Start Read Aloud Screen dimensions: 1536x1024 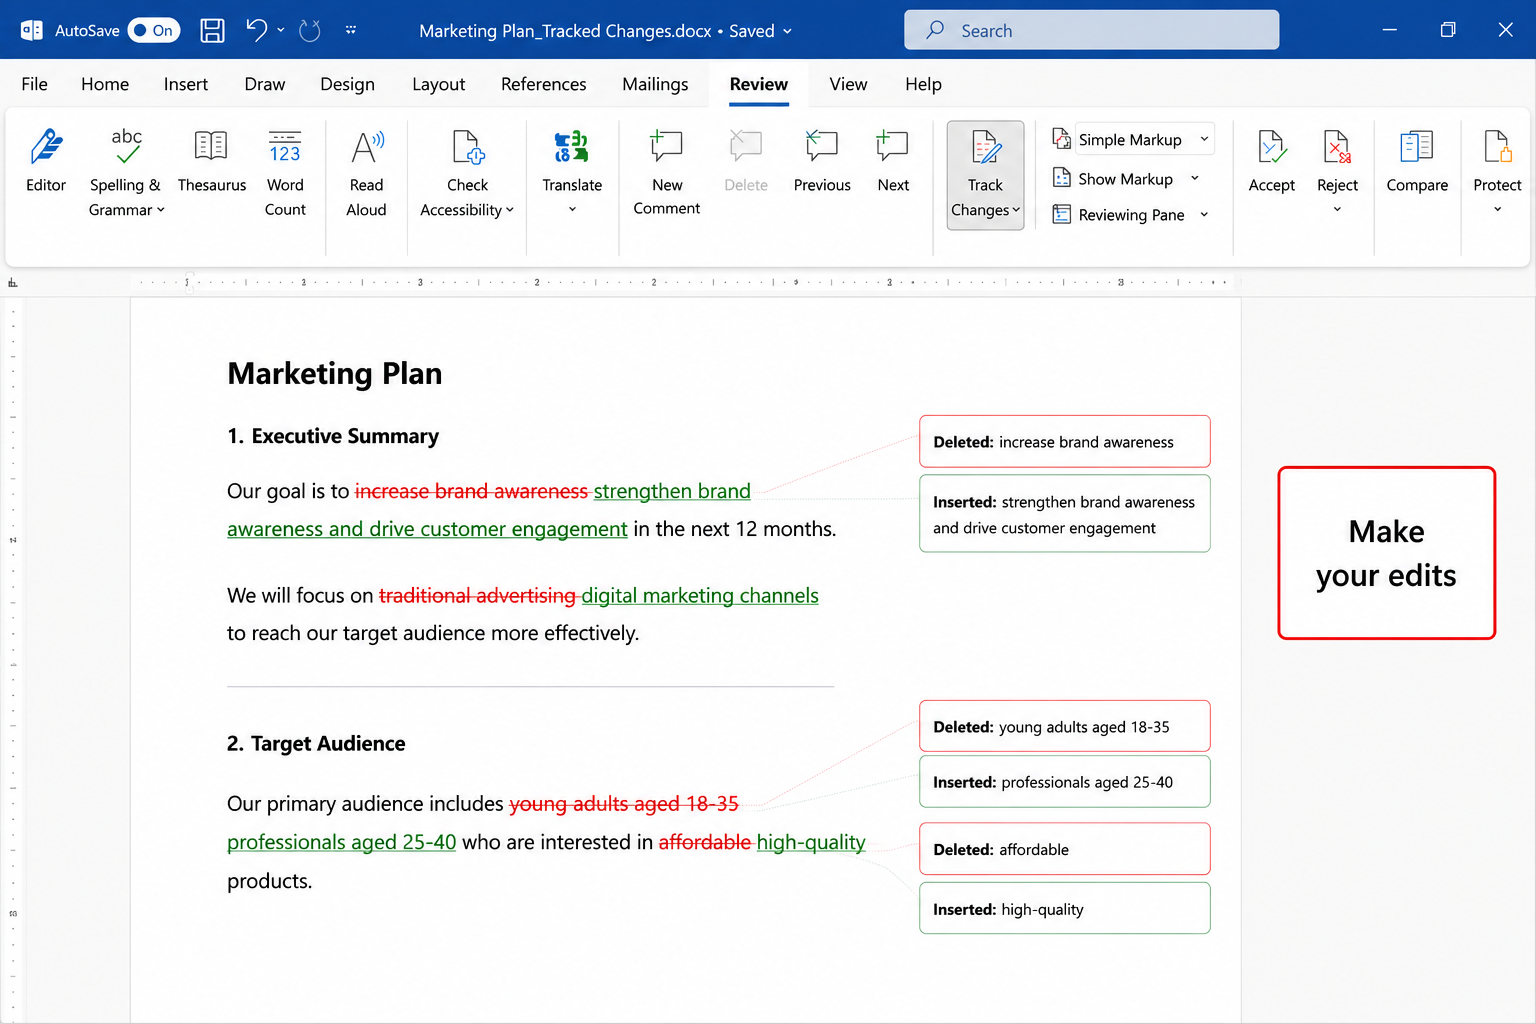[x=366, y=172]
